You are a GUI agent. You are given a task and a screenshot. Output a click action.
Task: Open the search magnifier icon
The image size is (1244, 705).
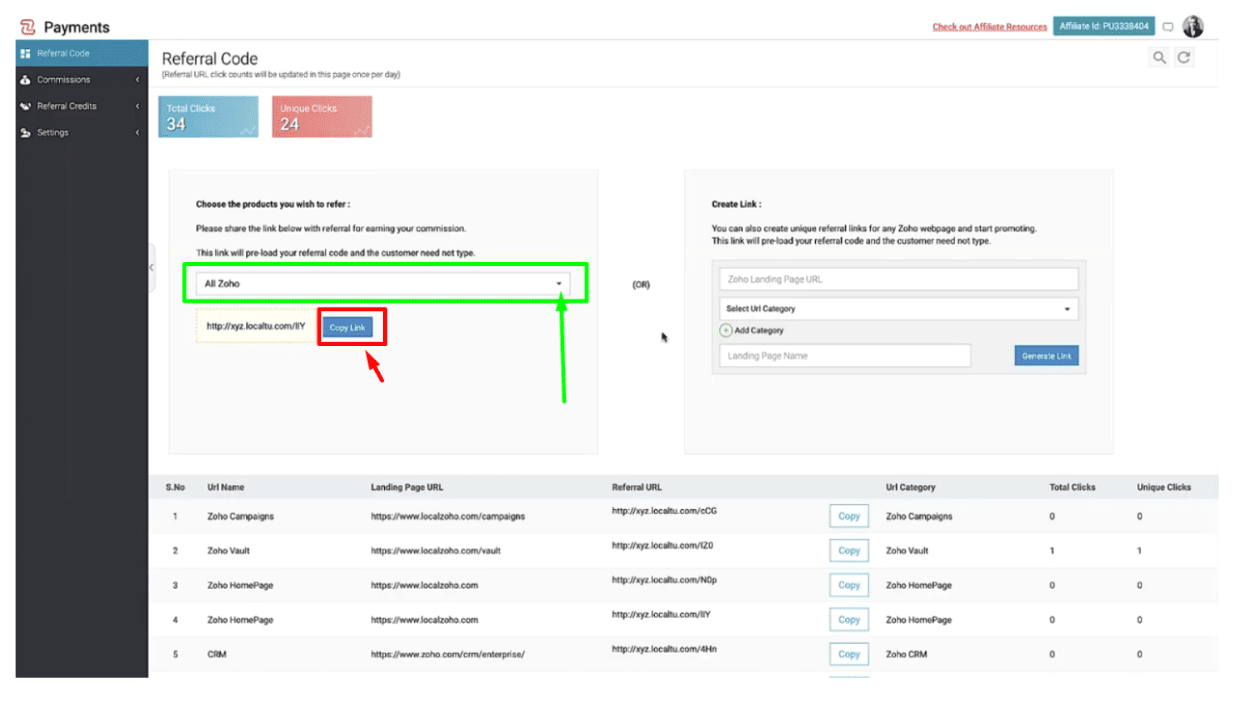tap(1159, 58)
